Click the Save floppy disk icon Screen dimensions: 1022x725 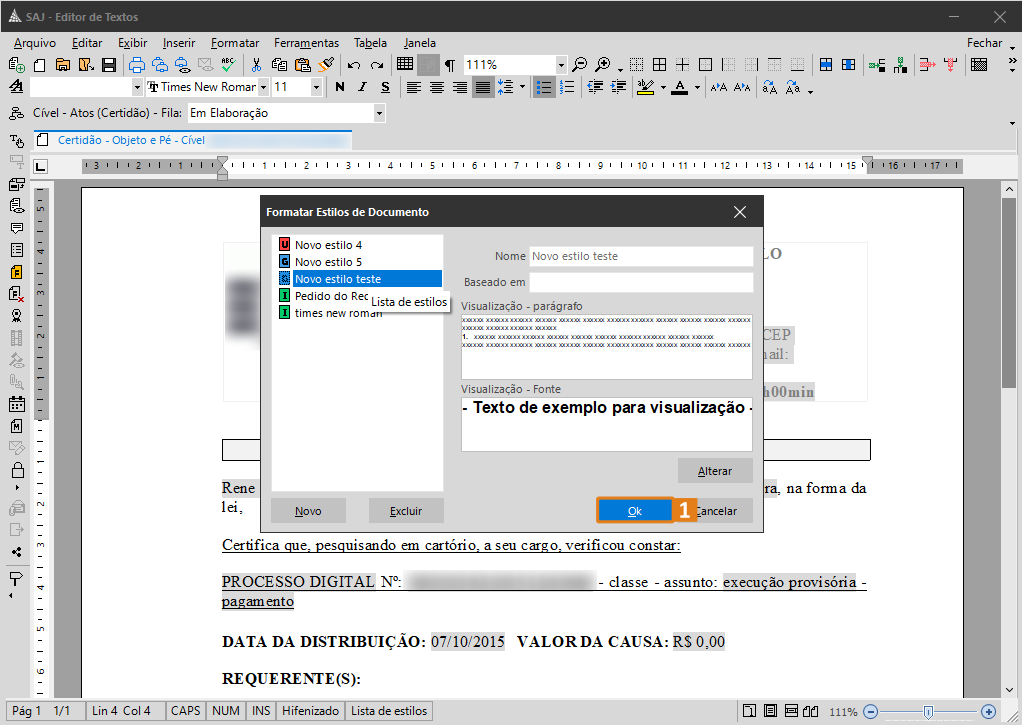click(x=109, y=65)
